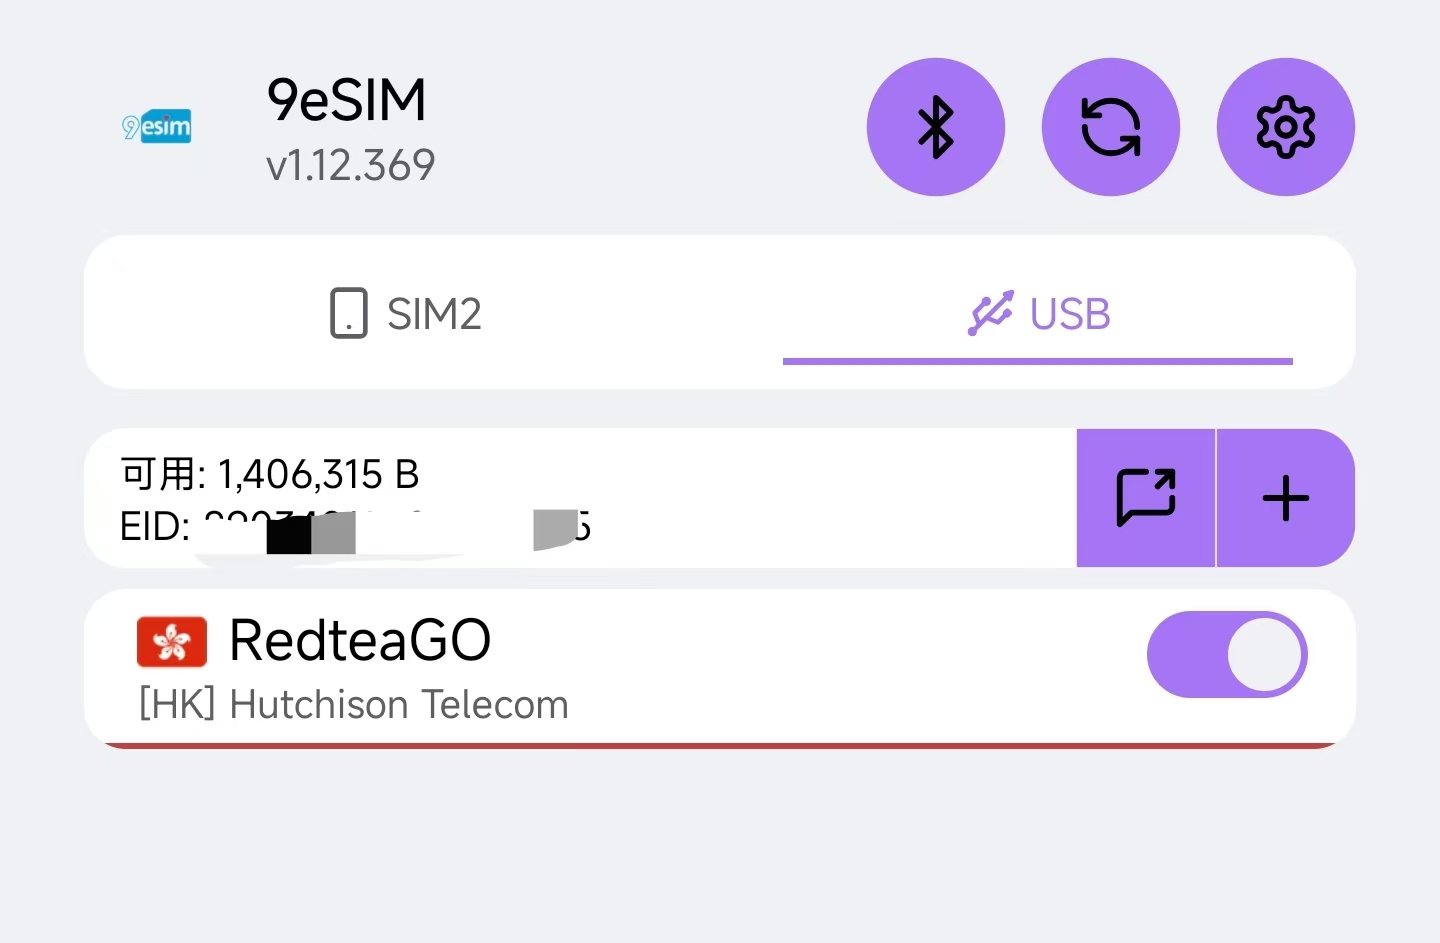Tap the 9eSIM app title
1440x943 pixels.
pyautogui.click(x=347, y=100)
